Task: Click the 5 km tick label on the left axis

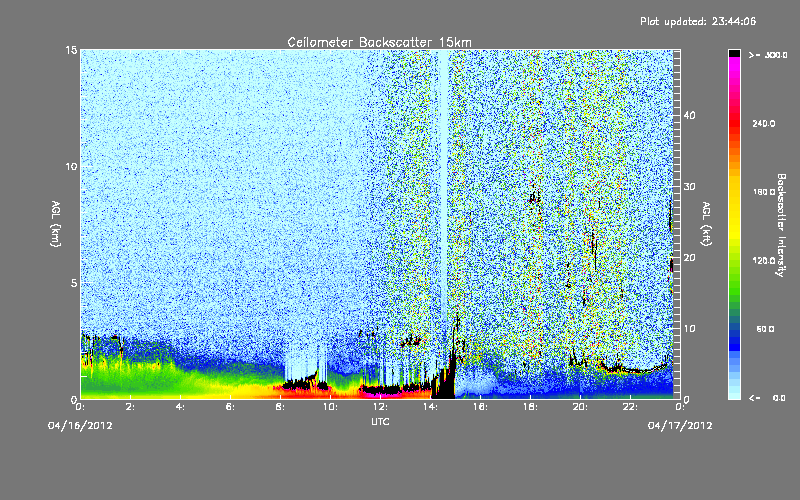Action: tap(74, 283)
